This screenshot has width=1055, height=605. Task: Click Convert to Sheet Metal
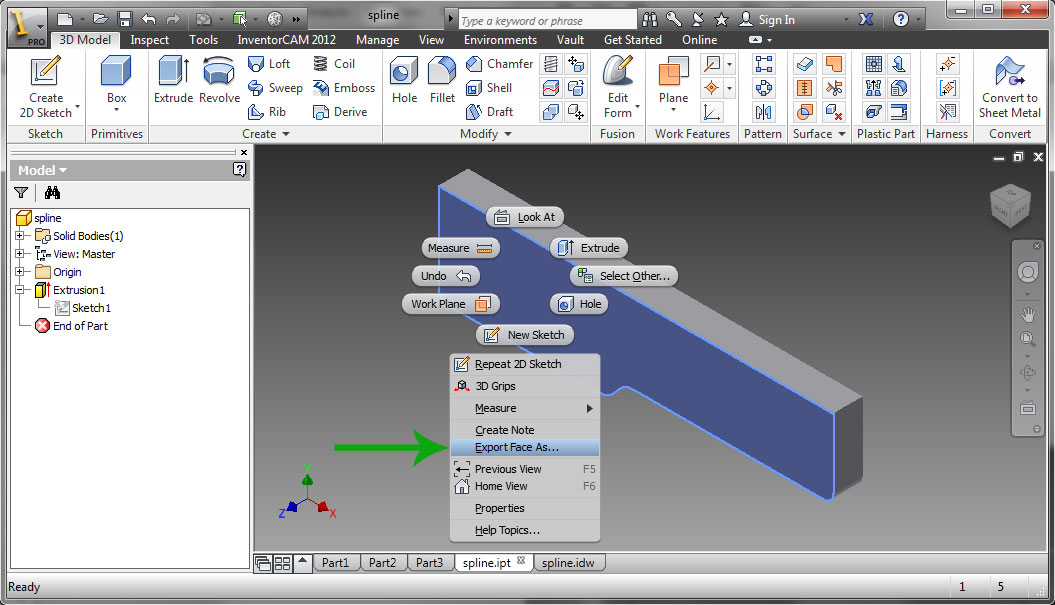coord(1009,87)
